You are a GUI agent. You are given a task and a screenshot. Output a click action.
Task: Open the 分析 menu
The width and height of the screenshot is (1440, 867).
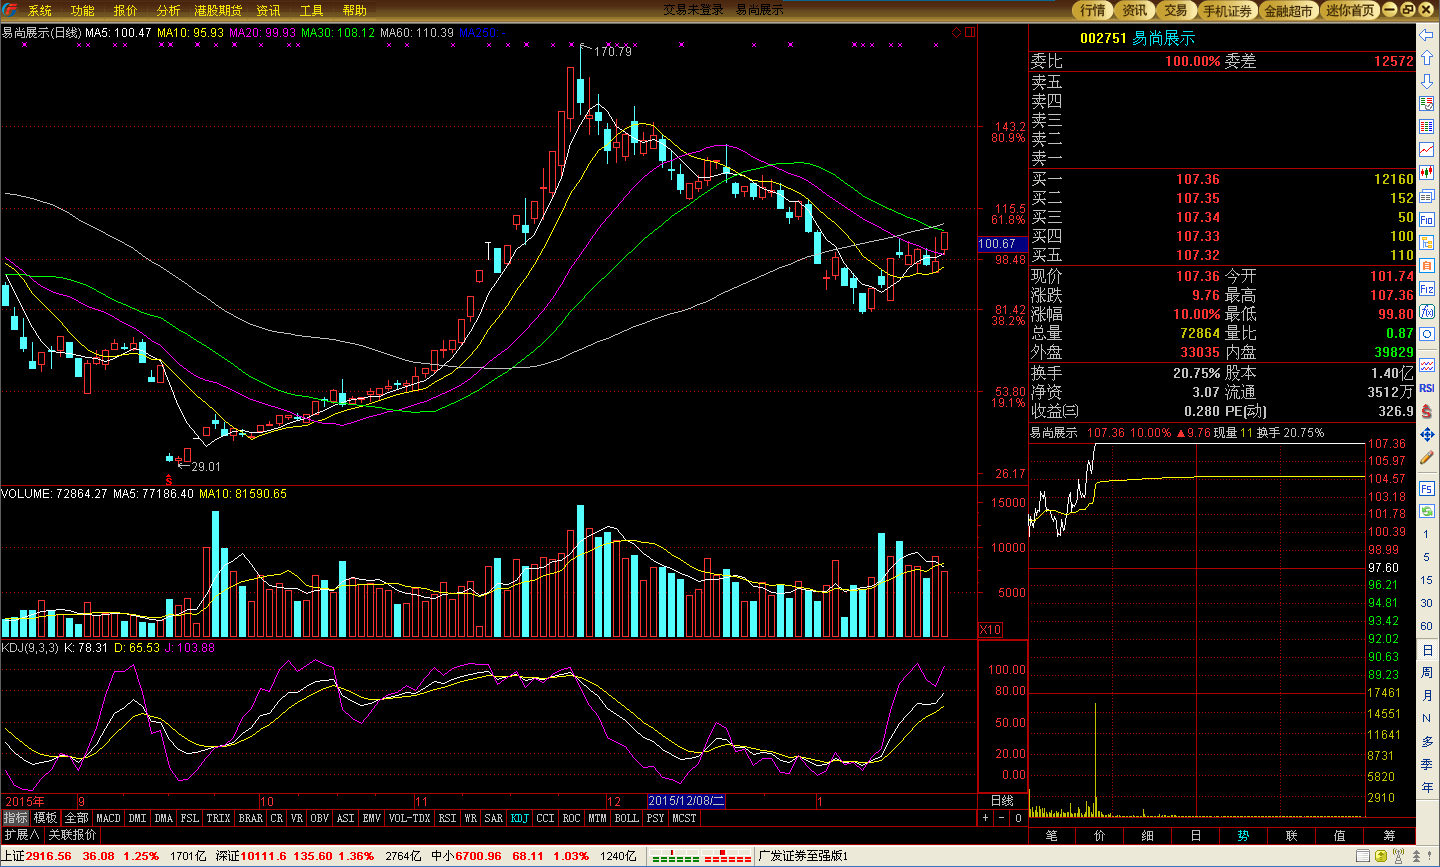click(168, 10)
